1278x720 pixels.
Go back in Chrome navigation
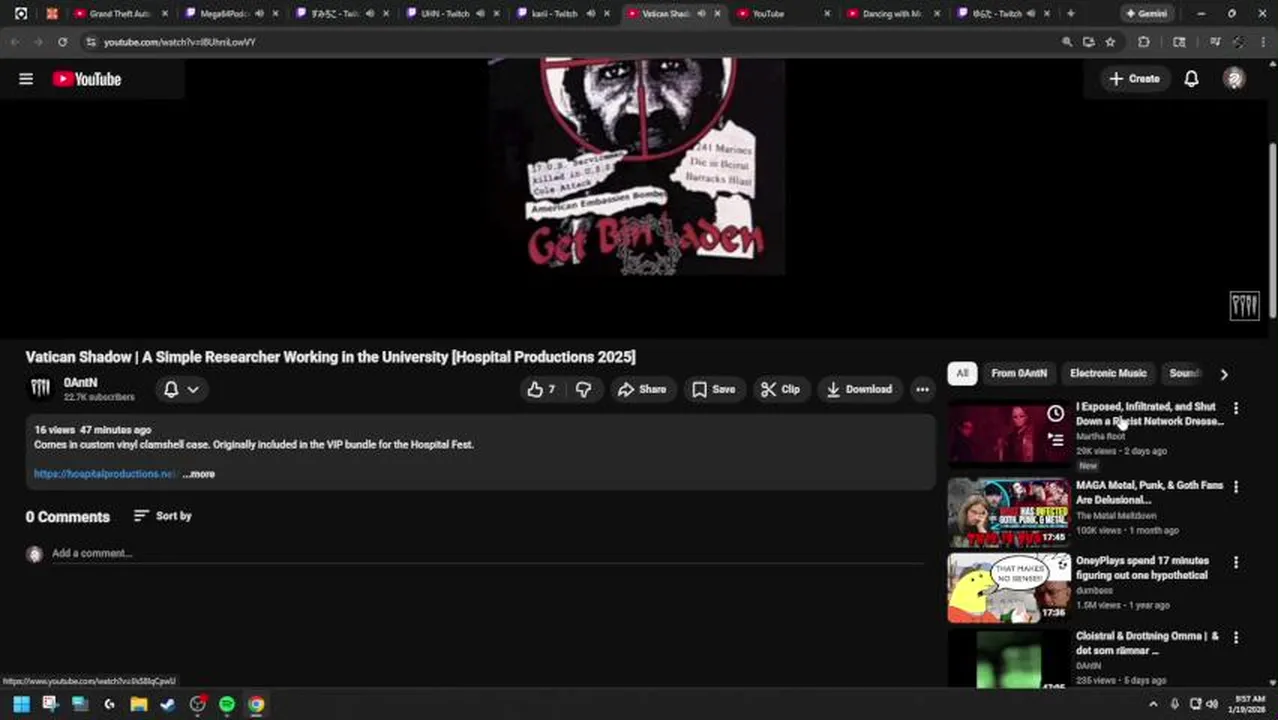coord(15,42)
